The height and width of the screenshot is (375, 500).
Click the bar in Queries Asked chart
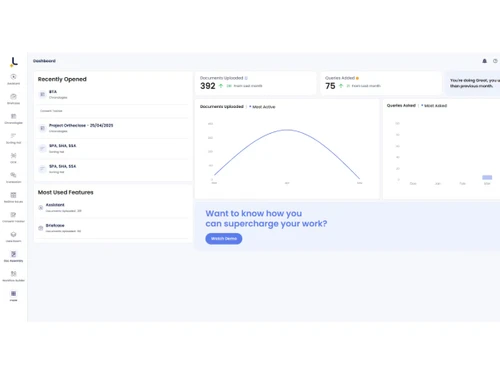point(487,177)
